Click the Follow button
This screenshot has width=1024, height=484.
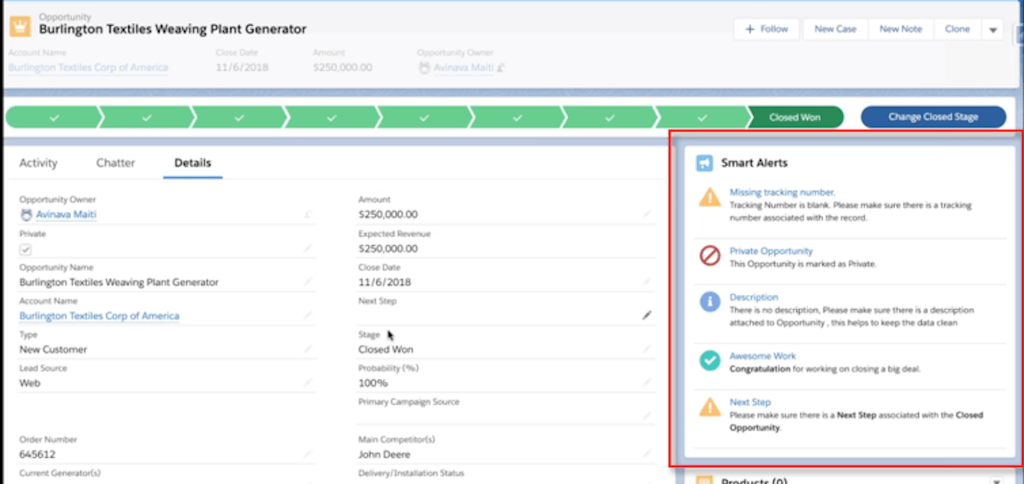(x=767, y=30)
